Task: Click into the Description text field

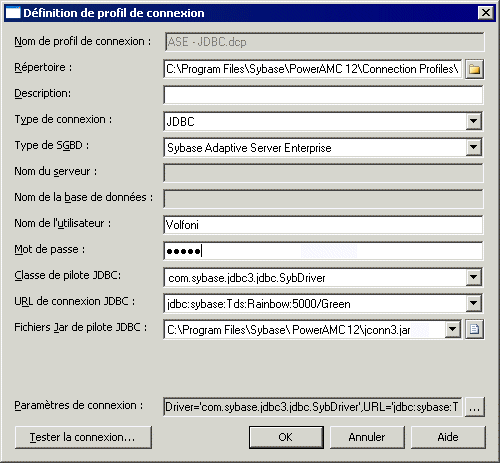Action: coord(323,95)
